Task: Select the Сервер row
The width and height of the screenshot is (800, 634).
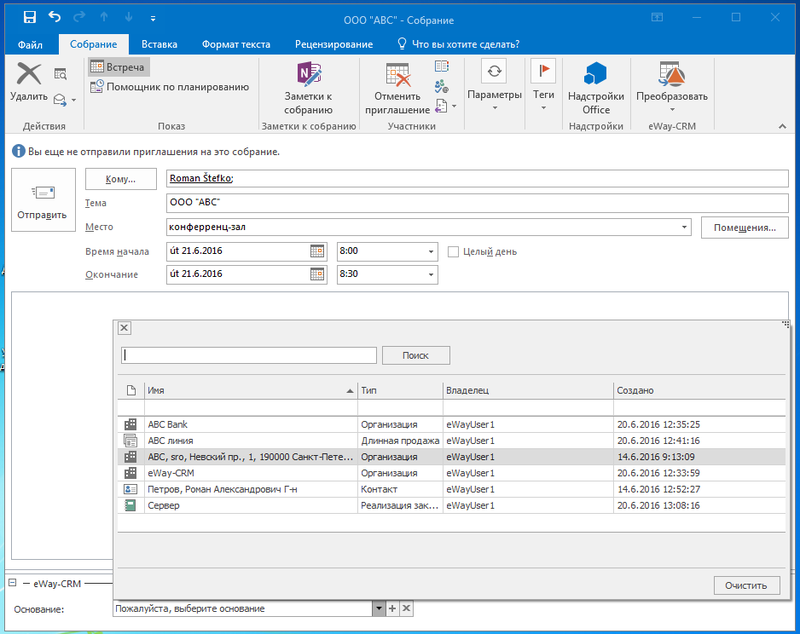Action: [452, 505]
